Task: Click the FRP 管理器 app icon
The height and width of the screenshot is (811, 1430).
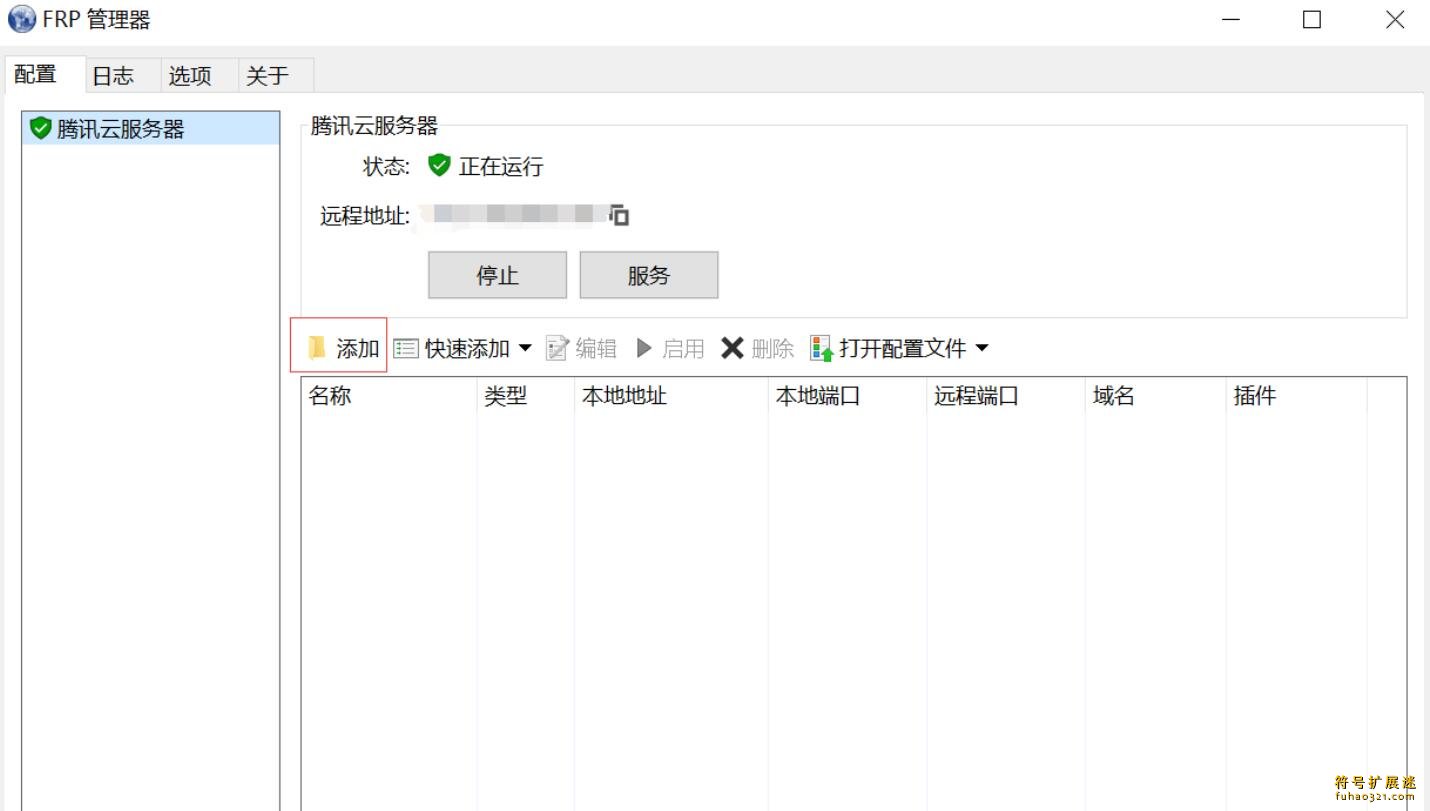Action: pos(21,19)
